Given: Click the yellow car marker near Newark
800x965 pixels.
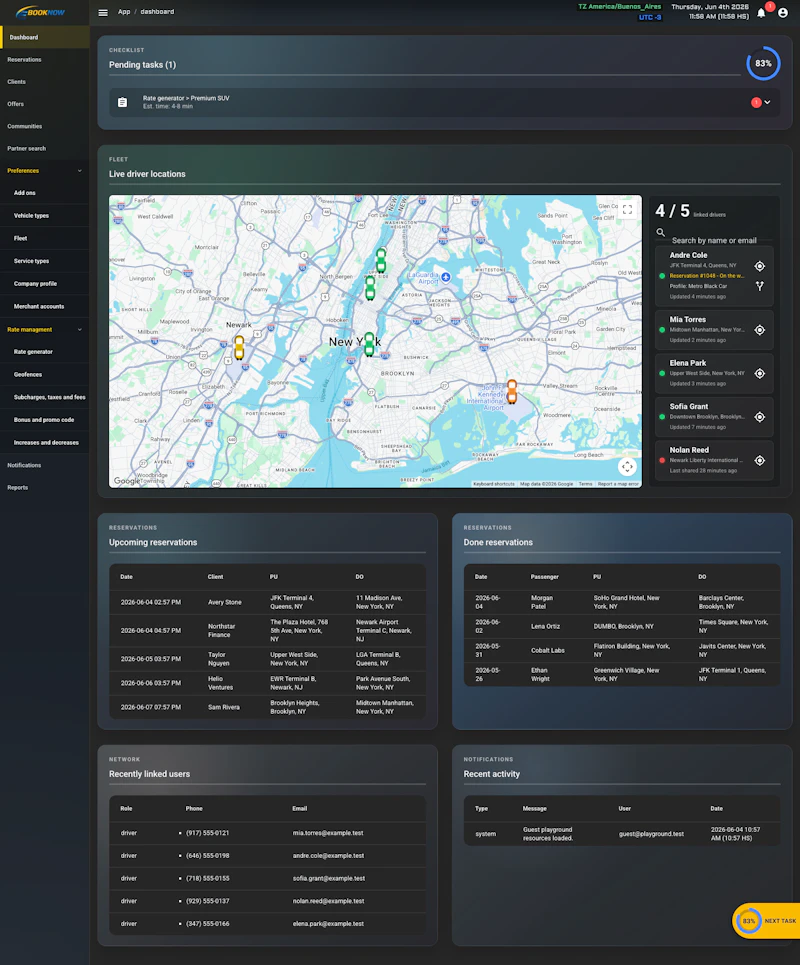Looking at the screenshot, I should [x=239, y=348].
